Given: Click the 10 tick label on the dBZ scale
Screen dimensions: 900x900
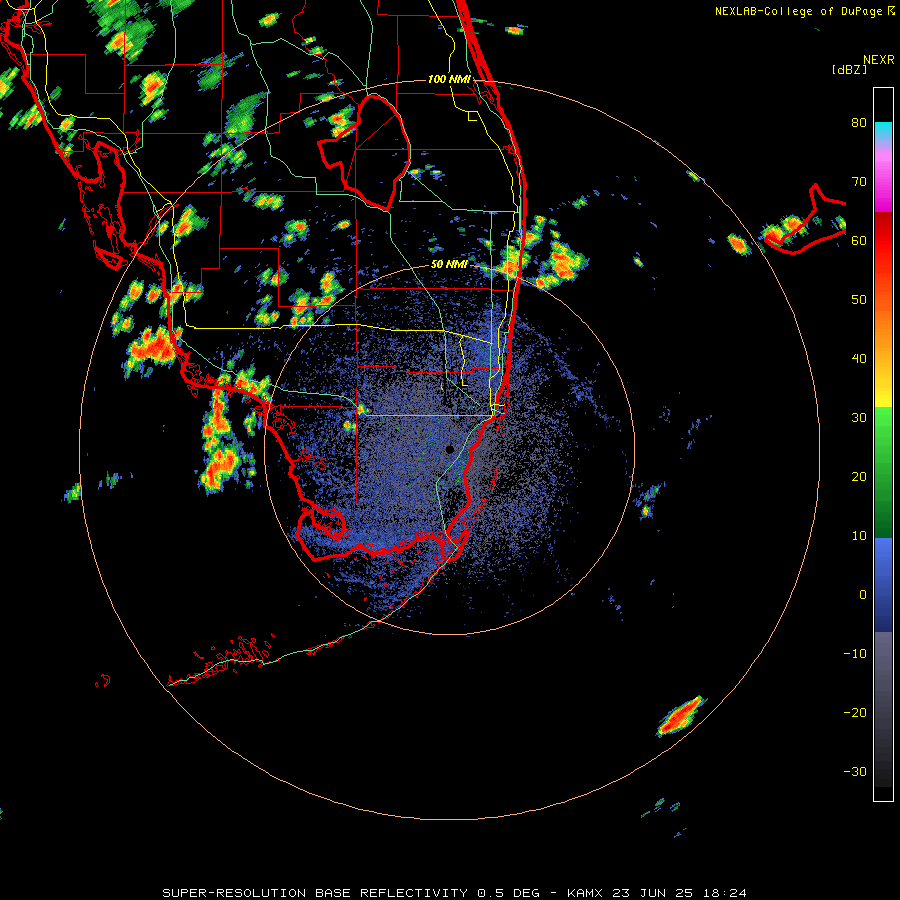Looking at the screenshot, I should (859, 536).
